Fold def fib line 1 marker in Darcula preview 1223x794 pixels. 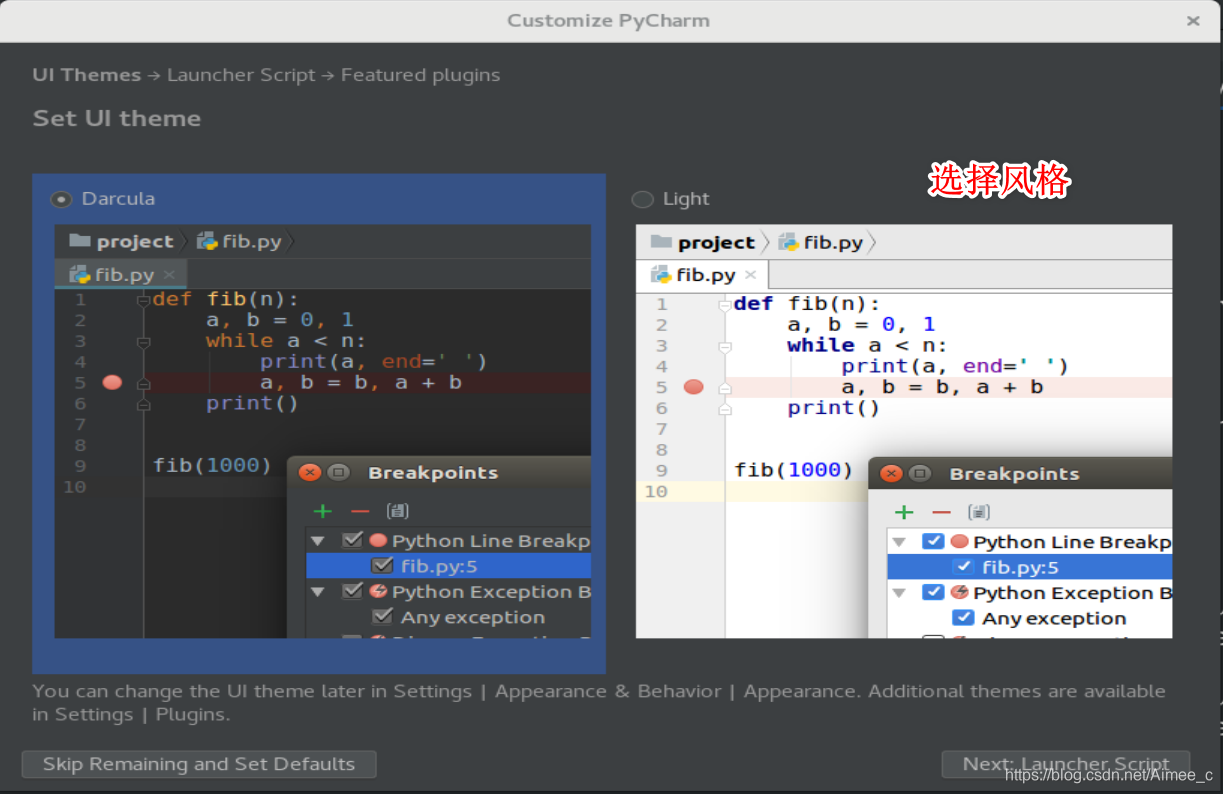(x=144, y=299)
